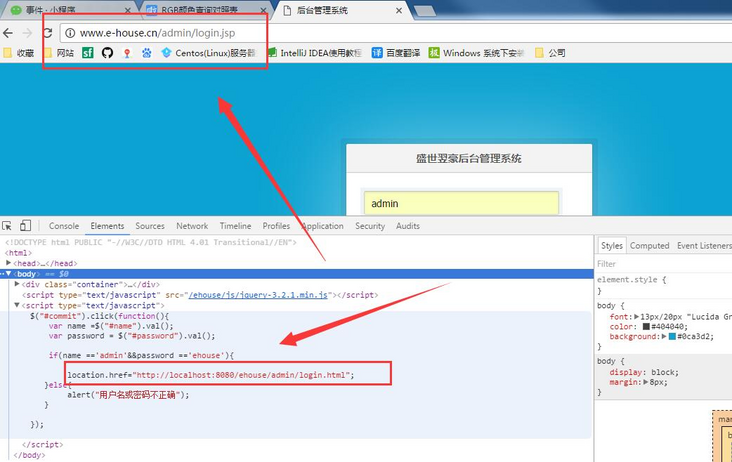Open the Baidu paw bookmark icon
The height and width of the screenshot is (462, 732).
click(147, 53)
